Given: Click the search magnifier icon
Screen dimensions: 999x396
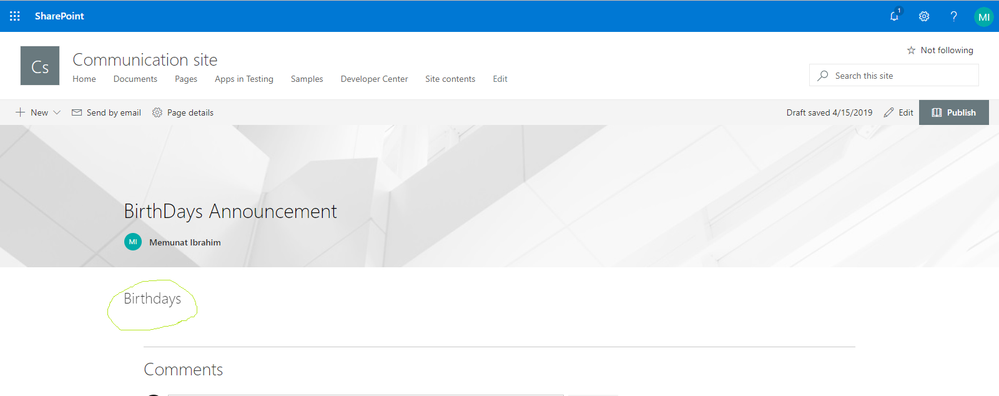Looking at the screenshot, I should click(823, 75).
